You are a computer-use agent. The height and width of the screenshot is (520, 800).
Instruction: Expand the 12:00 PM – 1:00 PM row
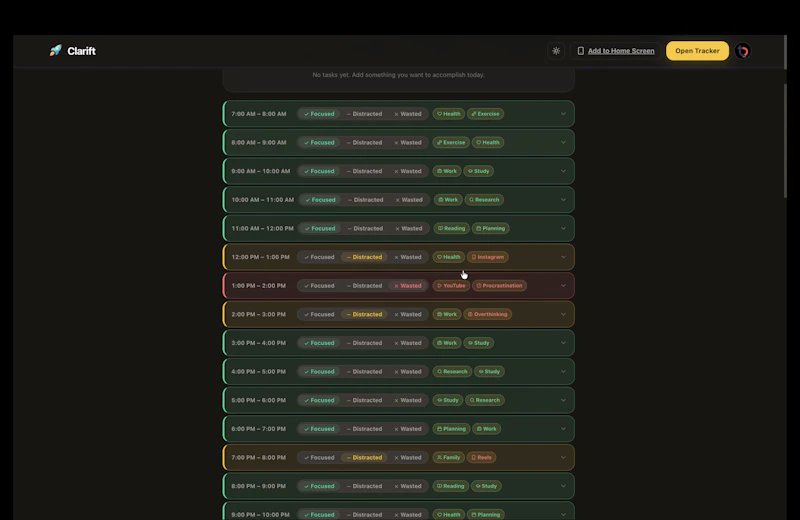pyautogui.click(x=563, y=257)
